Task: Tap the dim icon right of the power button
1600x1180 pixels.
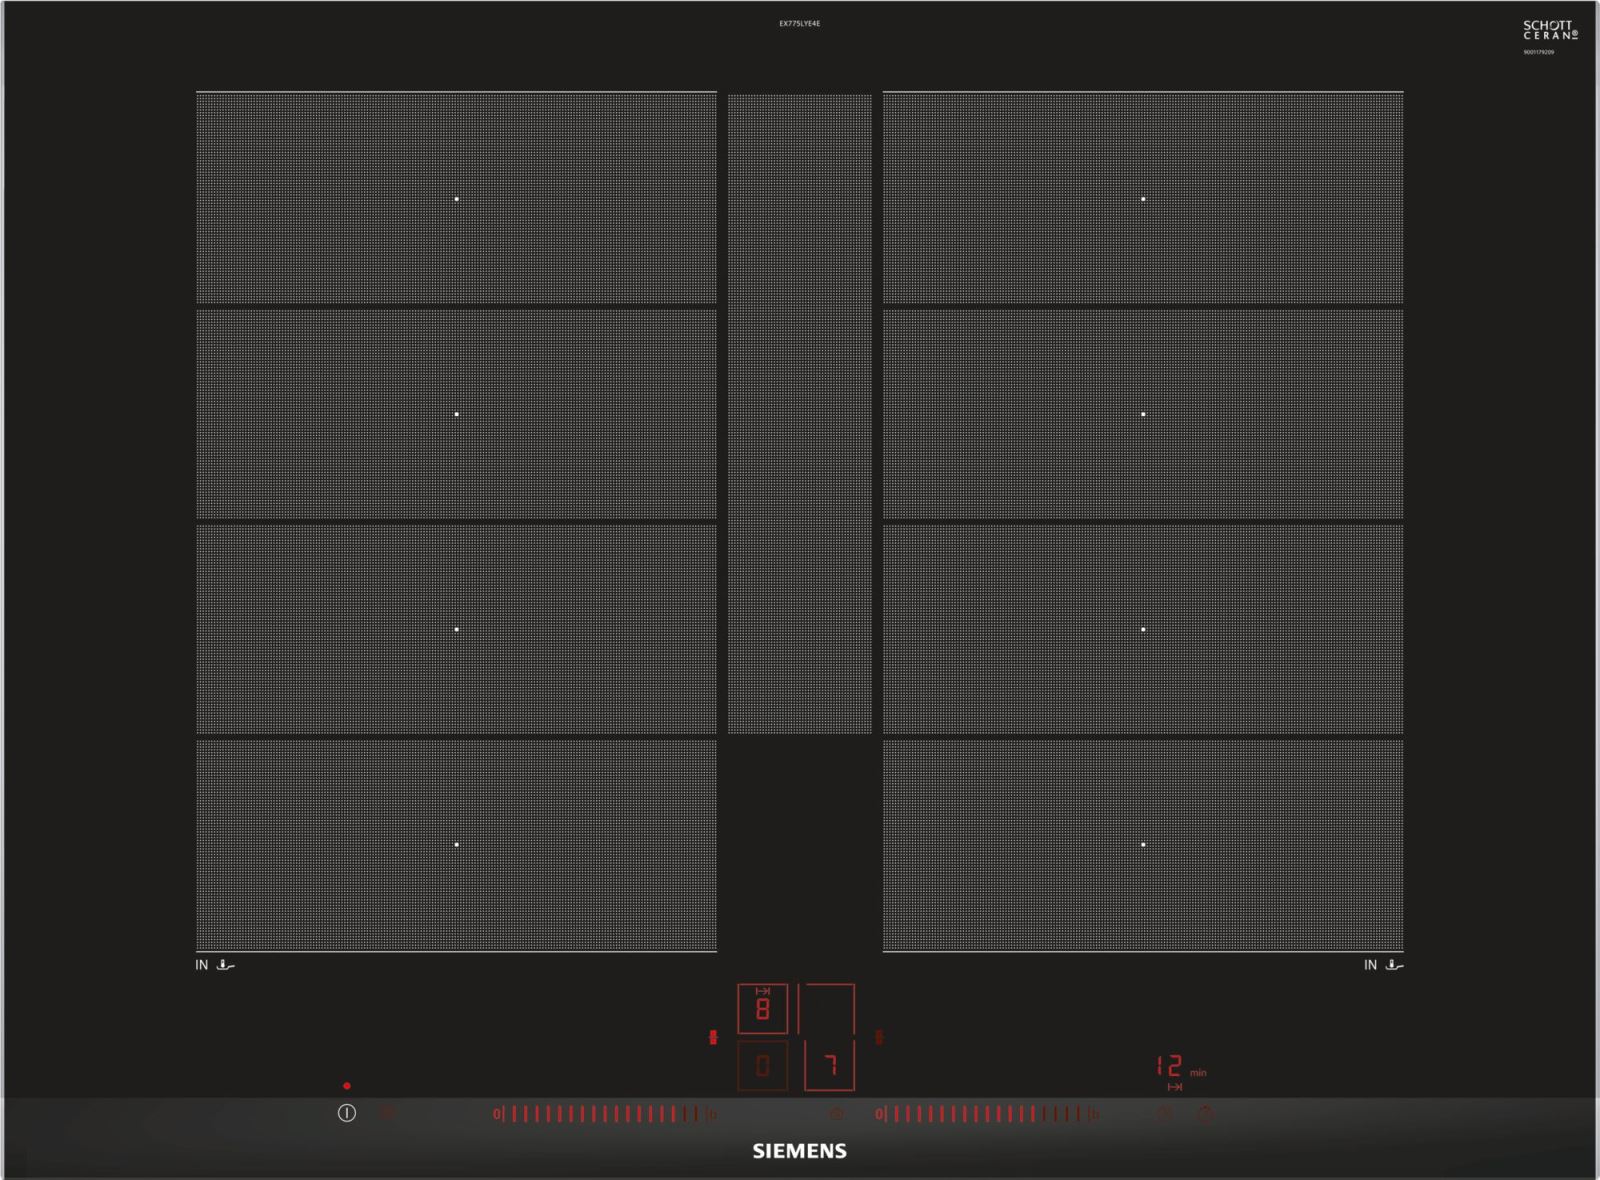Action: [388, 1113]
